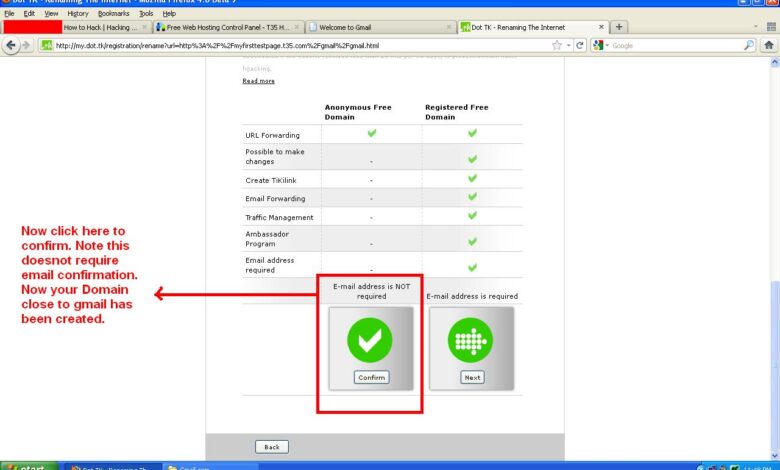Image resolution: width=780 pixels, height=470 pixels.
Task: Open the Google search engine dropdown
Action: pyautogui.click(x=599, y=45)
